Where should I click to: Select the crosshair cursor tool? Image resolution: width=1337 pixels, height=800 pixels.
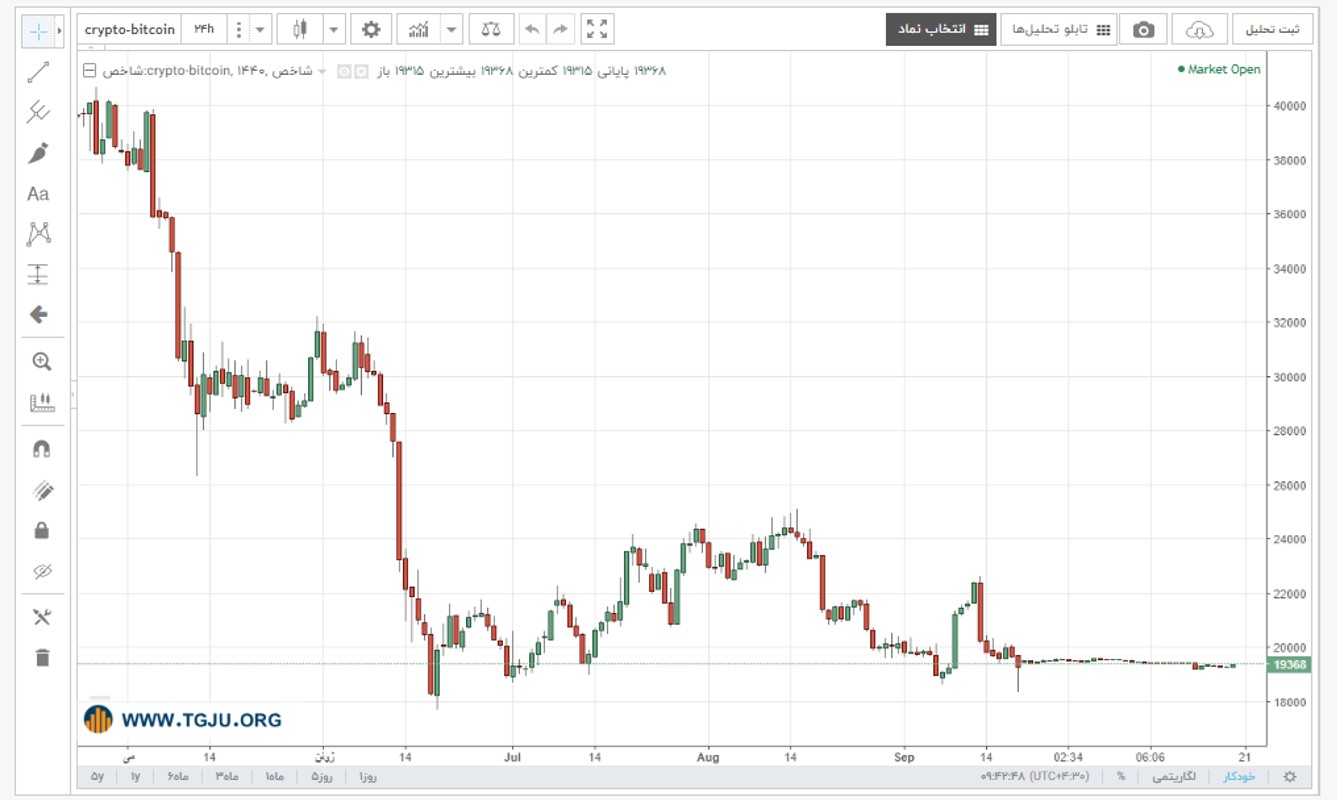pos(39,31)
